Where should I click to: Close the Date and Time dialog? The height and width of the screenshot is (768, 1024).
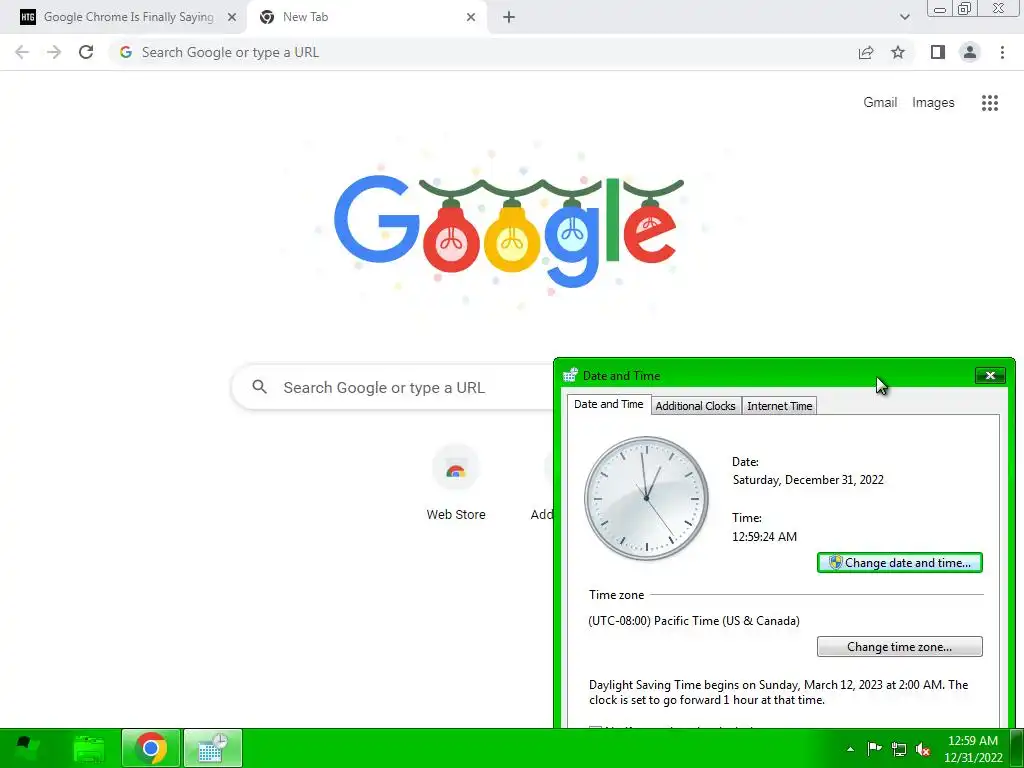point(990,376)
